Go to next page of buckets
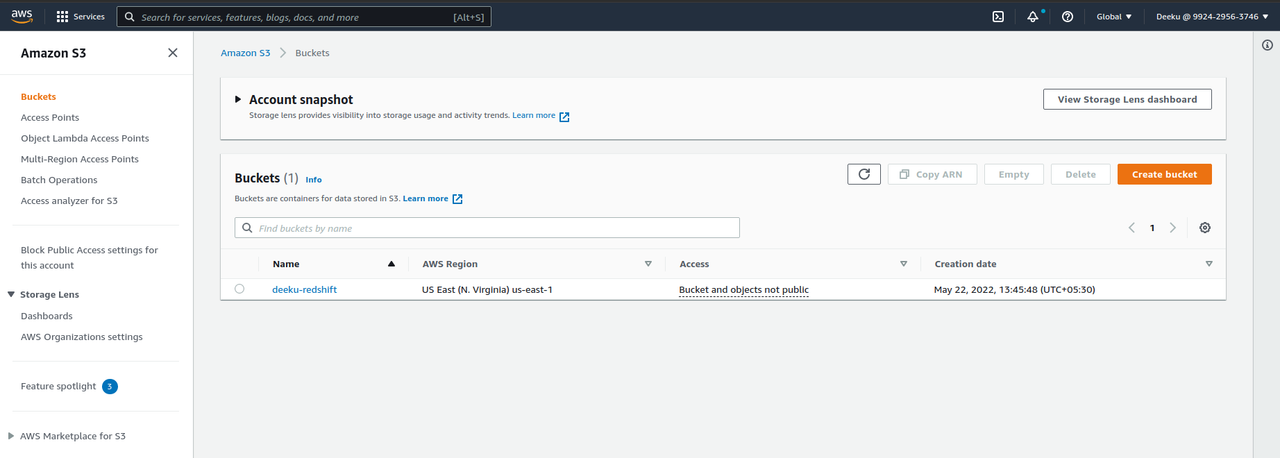Image resolution: width=1280 pixels, height=458 pixels. [1173, 228]
